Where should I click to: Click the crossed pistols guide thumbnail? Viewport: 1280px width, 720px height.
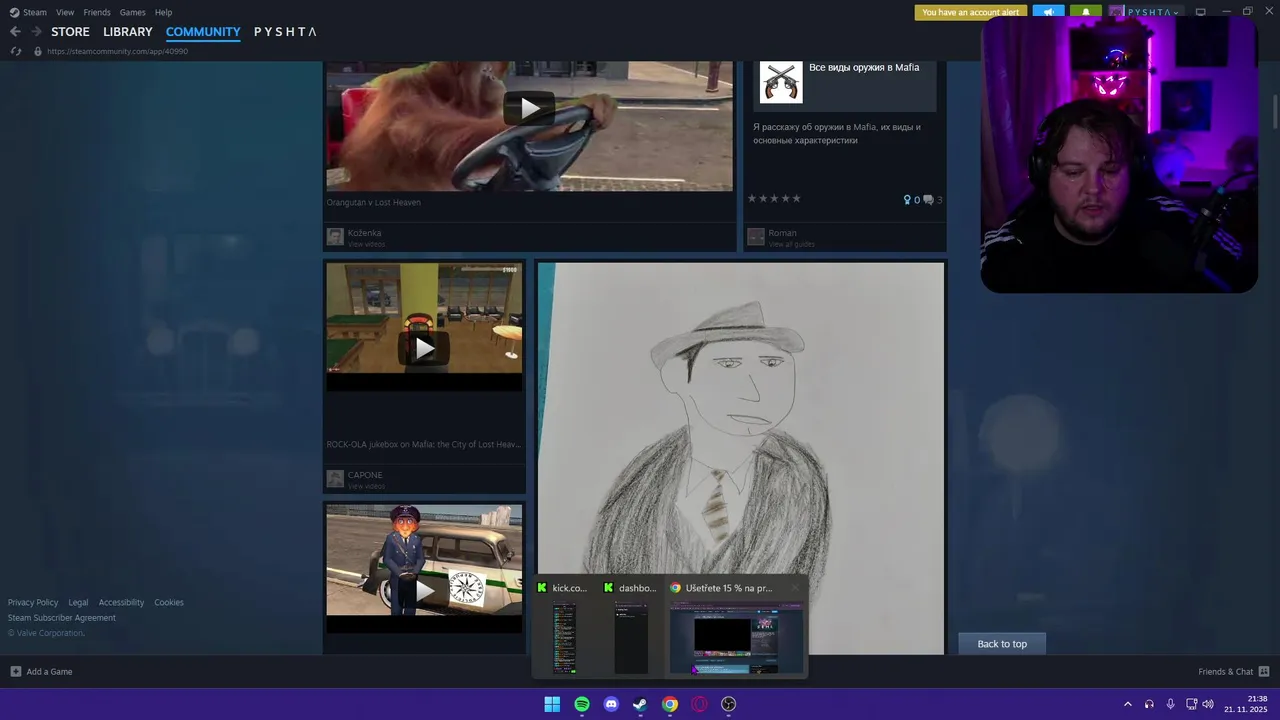[x=781, y=82]
